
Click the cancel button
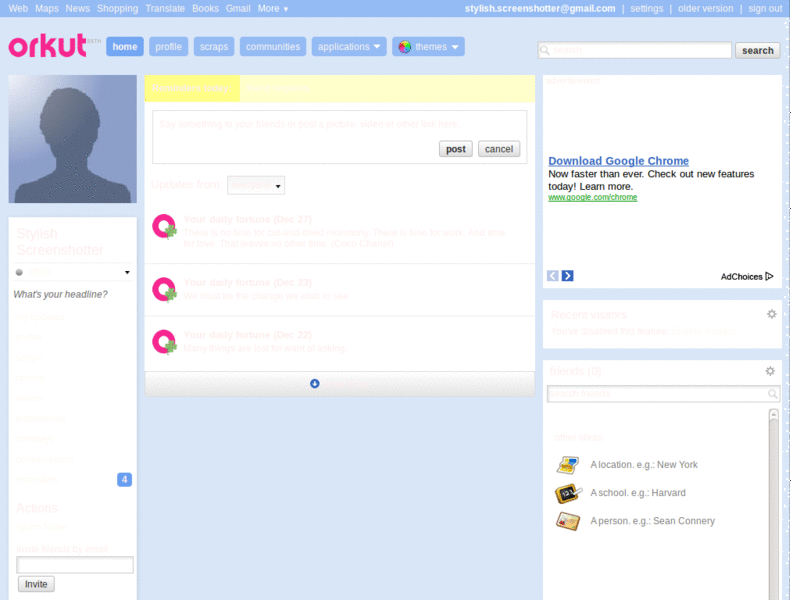pos(499,149)
